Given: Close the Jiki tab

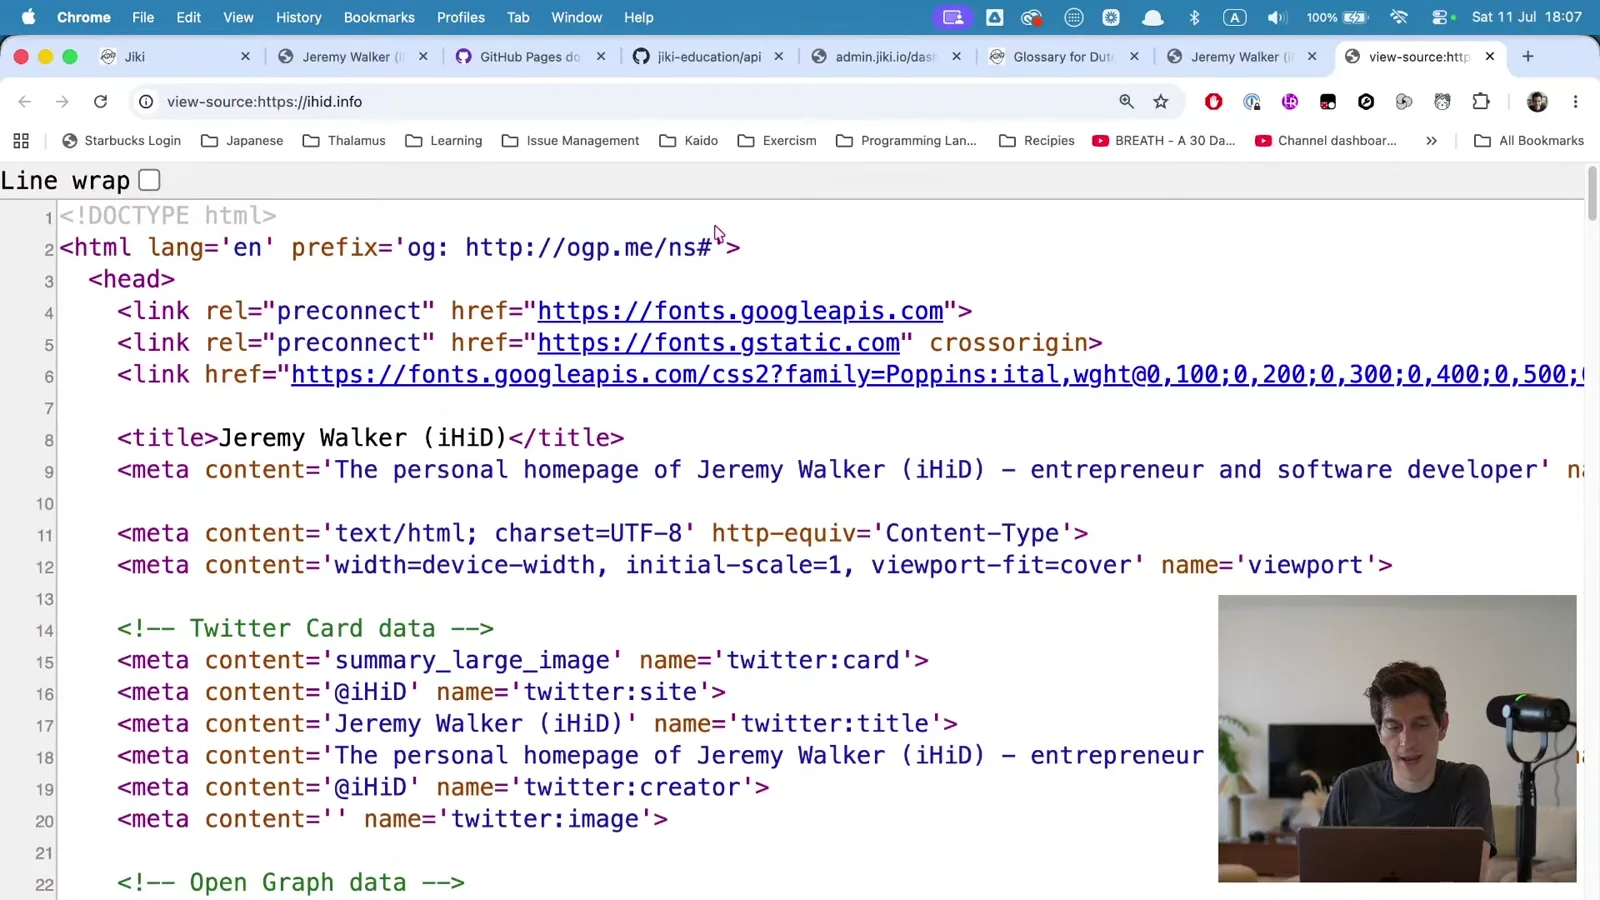Looking at the screenshot, I should pos(245,57).
